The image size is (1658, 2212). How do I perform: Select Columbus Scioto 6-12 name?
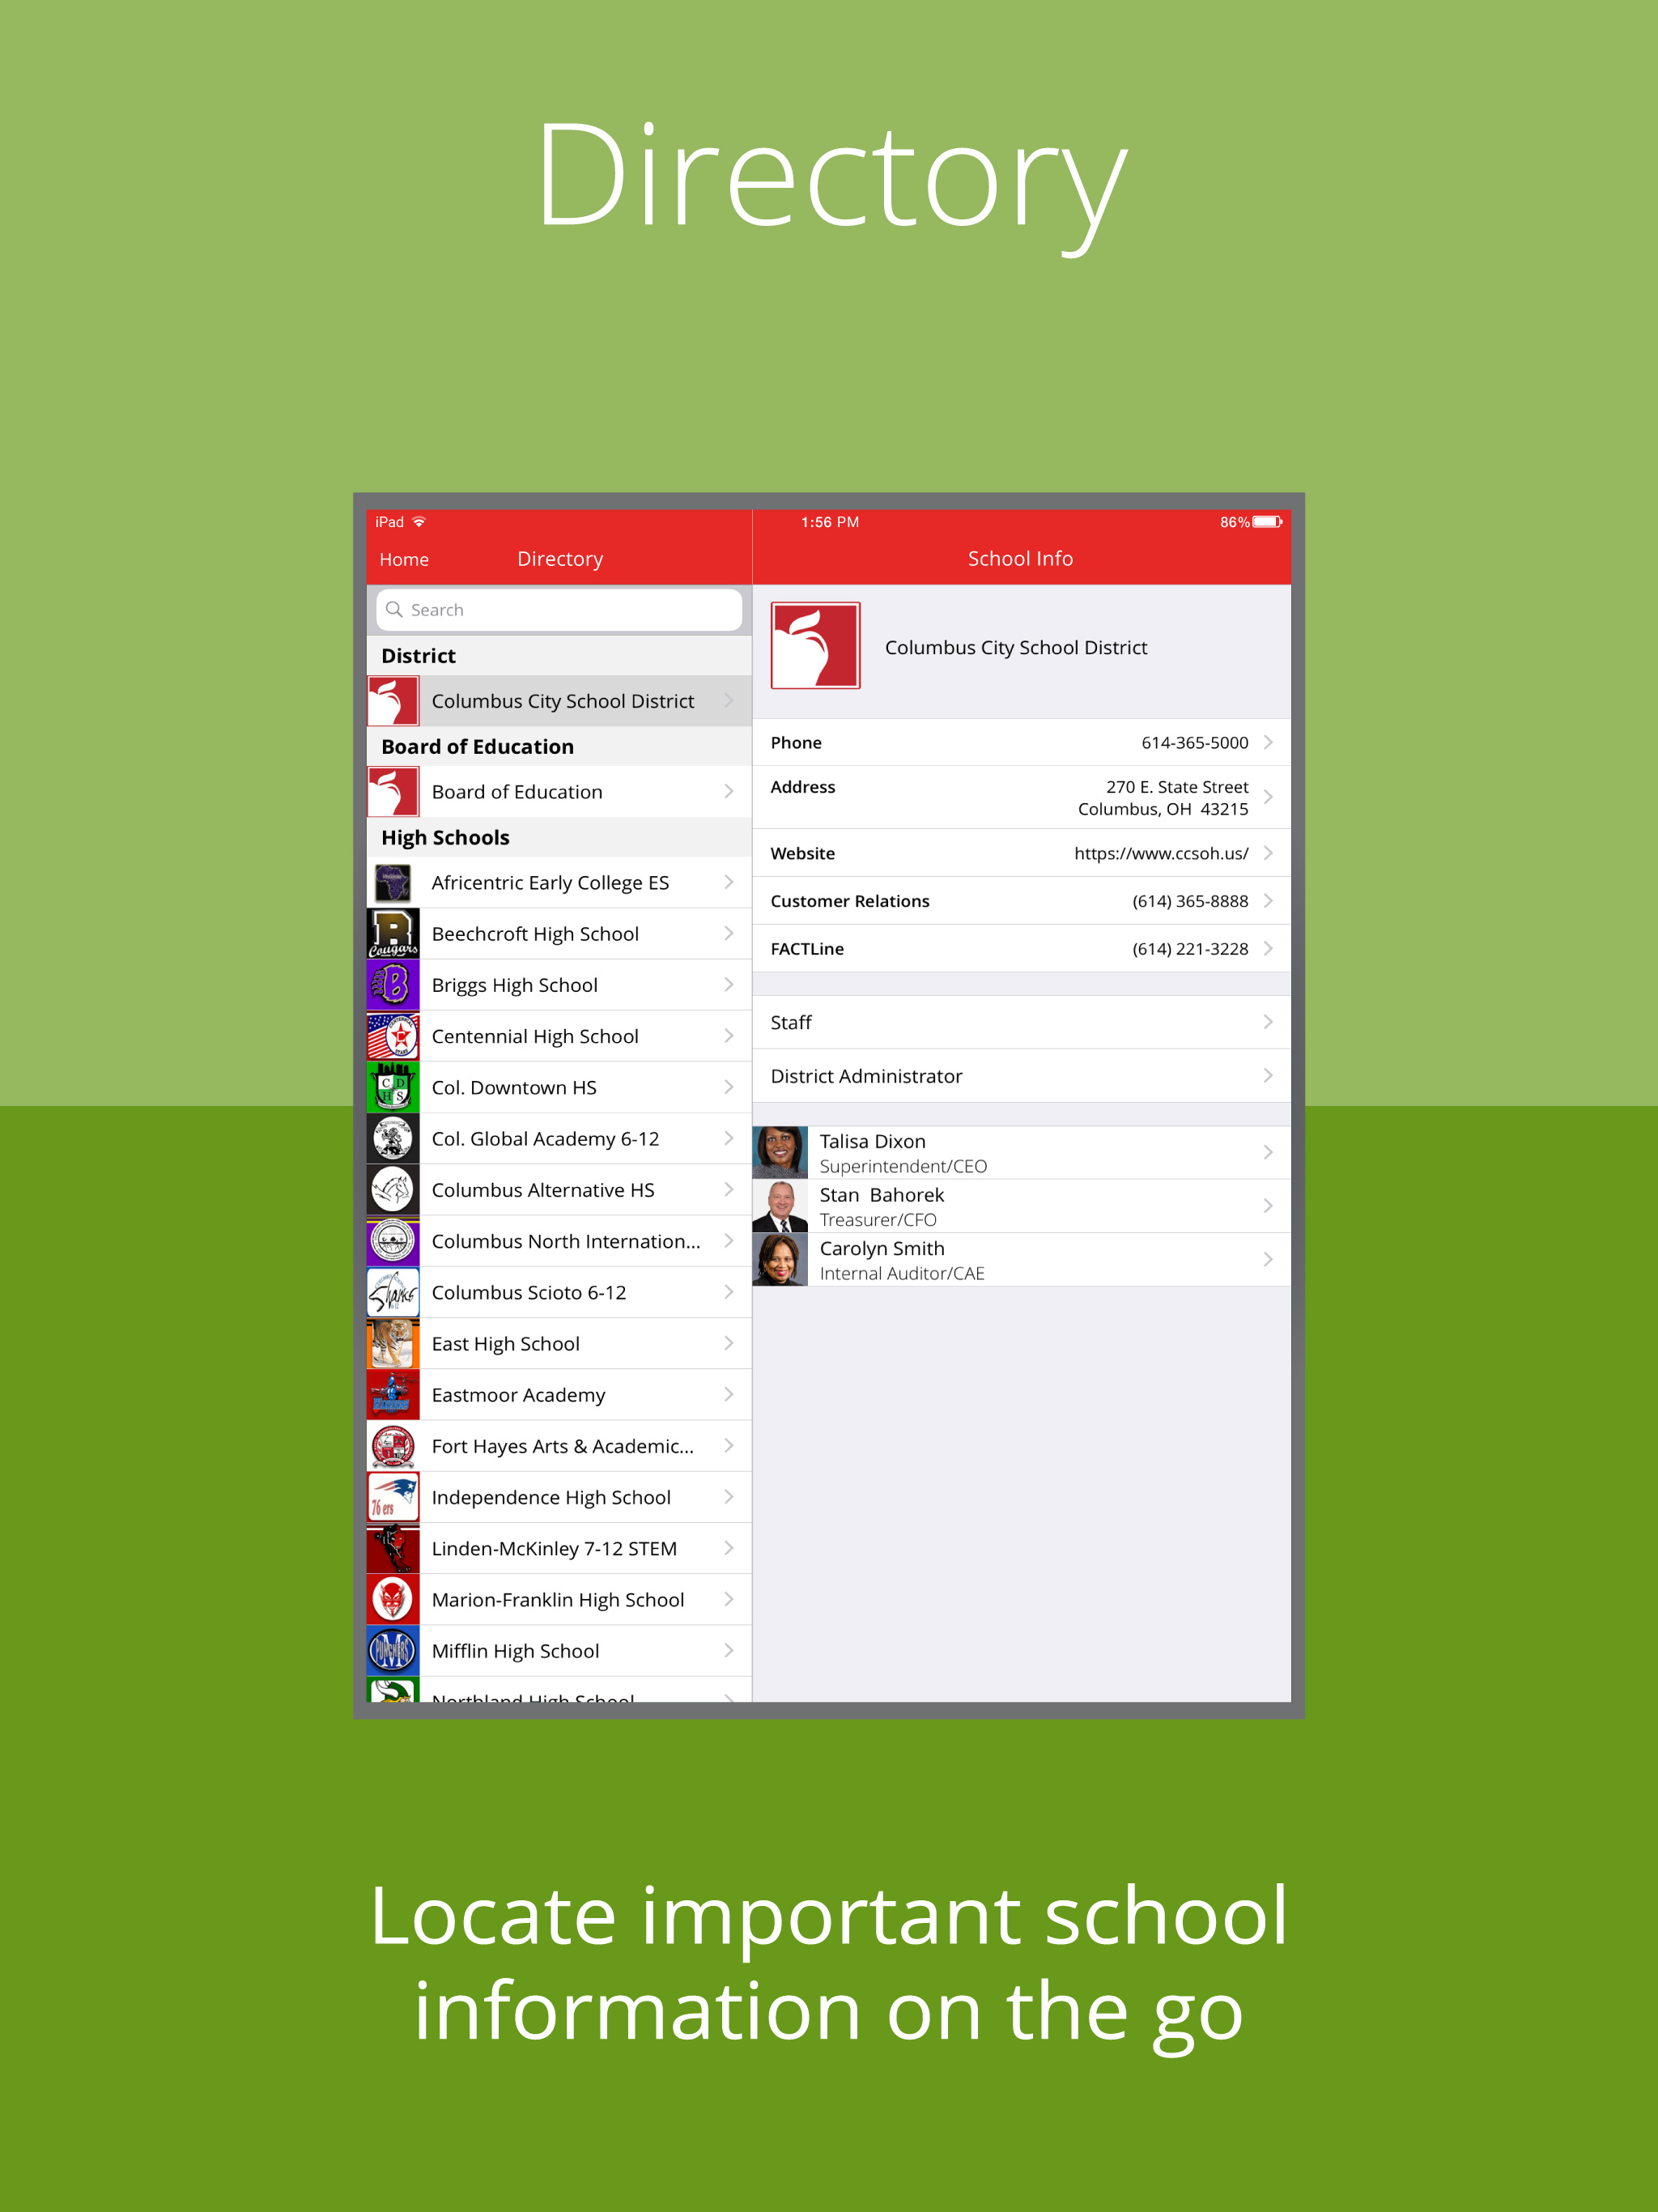(529, 1293)
